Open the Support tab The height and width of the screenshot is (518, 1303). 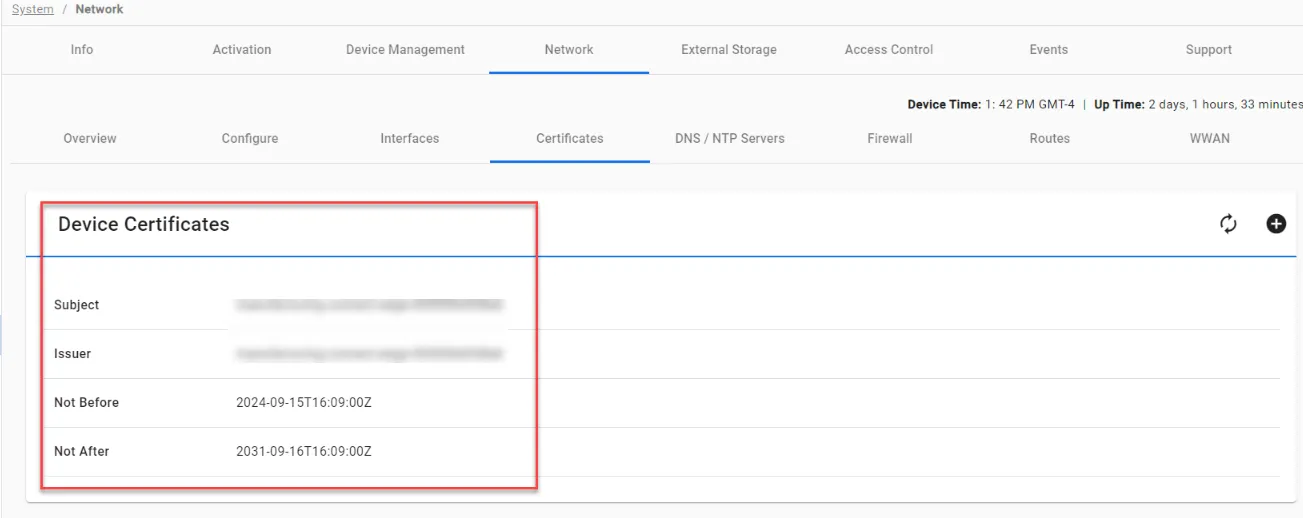(x=1209, y=49)
